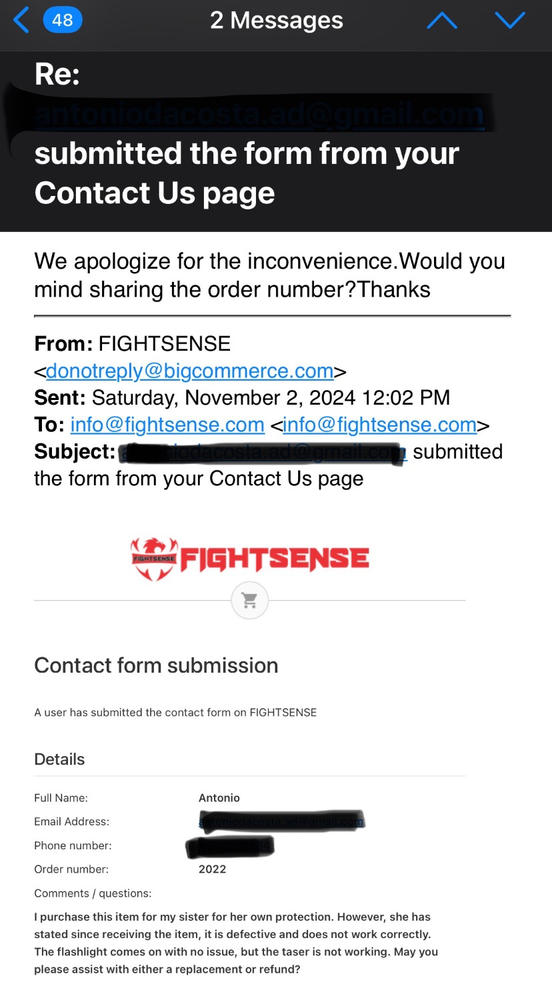Go to the previous message with up arrow
Viewport: 552px width, 1000px height.
pos(442,21)
